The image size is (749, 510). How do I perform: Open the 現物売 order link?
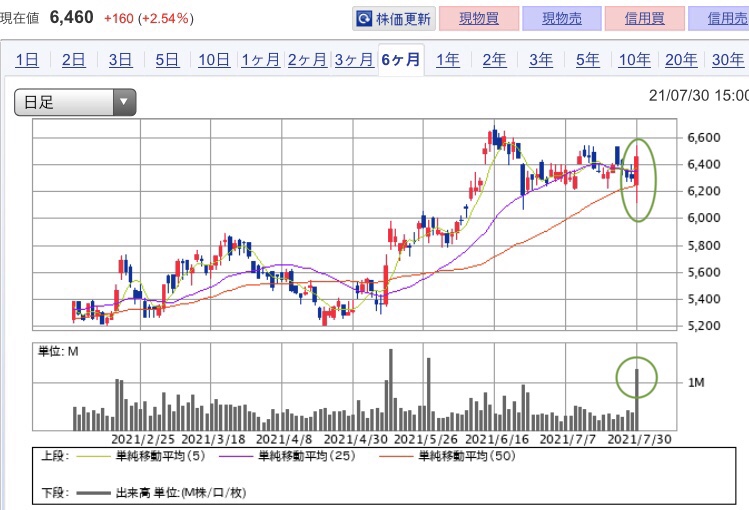click(x=562, y=19)
